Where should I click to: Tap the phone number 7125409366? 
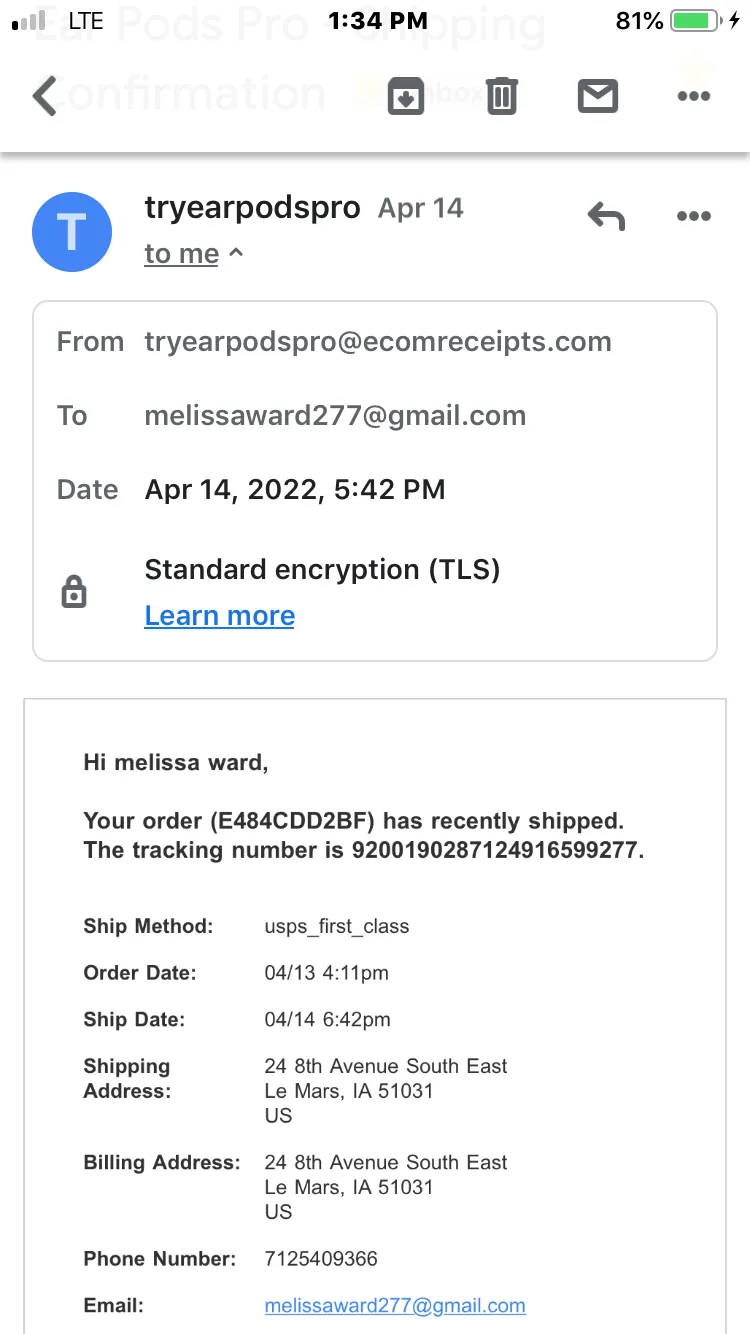click(x=321, y=1258)
